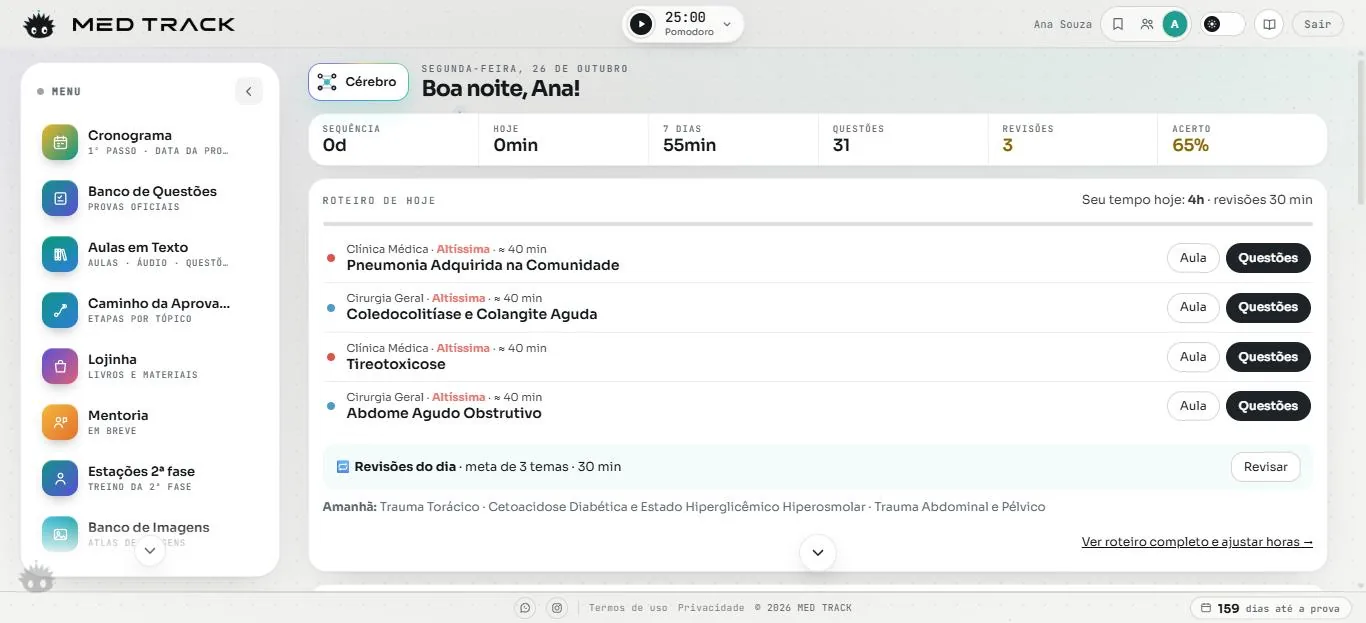The height and width of the screenshot is (623, 1366).
Task: Open Questões for Abdome Agudo Obstrutivo
Action: (1268, 406)
